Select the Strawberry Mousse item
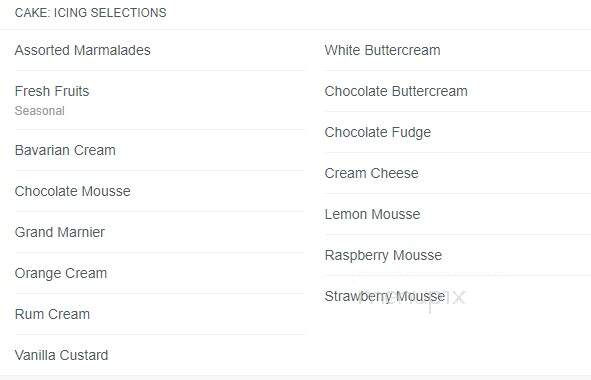 pos(385,296)
